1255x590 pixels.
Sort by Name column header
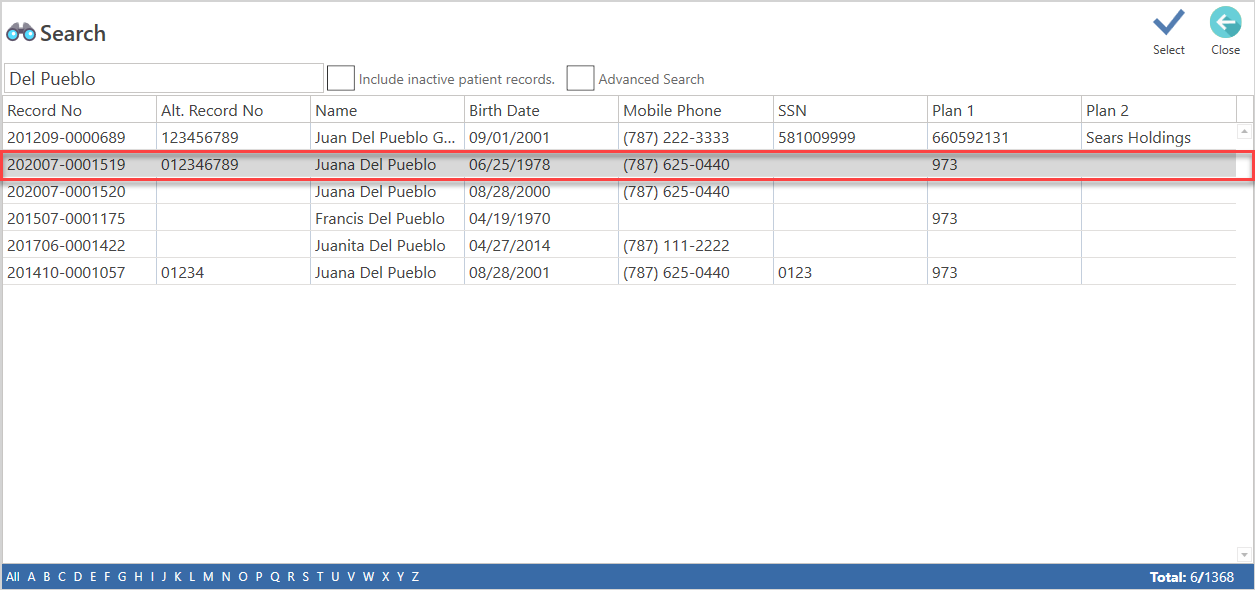(387, 110)
